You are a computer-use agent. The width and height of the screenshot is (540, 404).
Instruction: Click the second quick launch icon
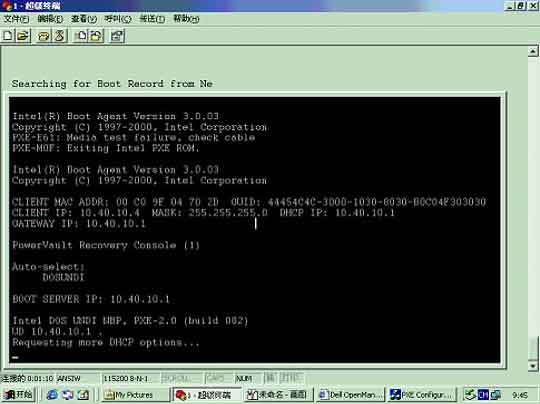coord(68,395)
